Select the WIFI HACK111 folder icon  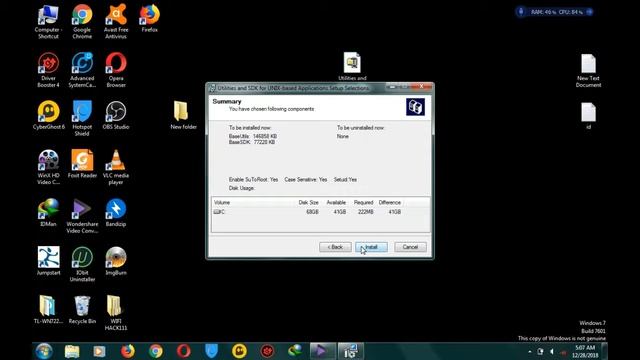116,313
